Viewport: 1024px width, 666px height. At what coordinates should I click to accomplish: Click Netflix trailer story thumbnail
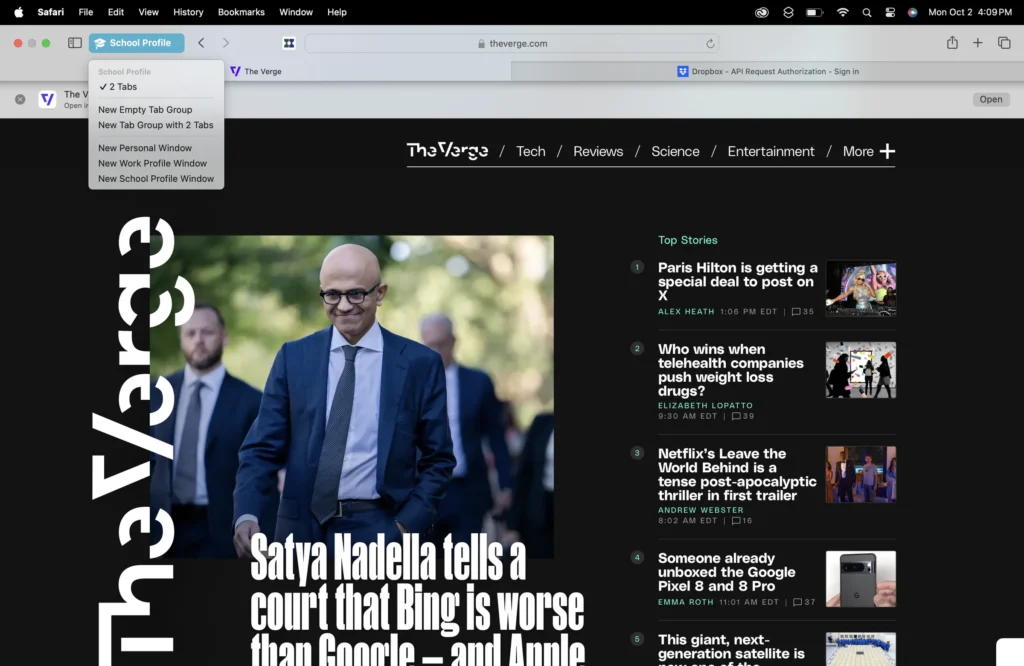coord(861,475)
